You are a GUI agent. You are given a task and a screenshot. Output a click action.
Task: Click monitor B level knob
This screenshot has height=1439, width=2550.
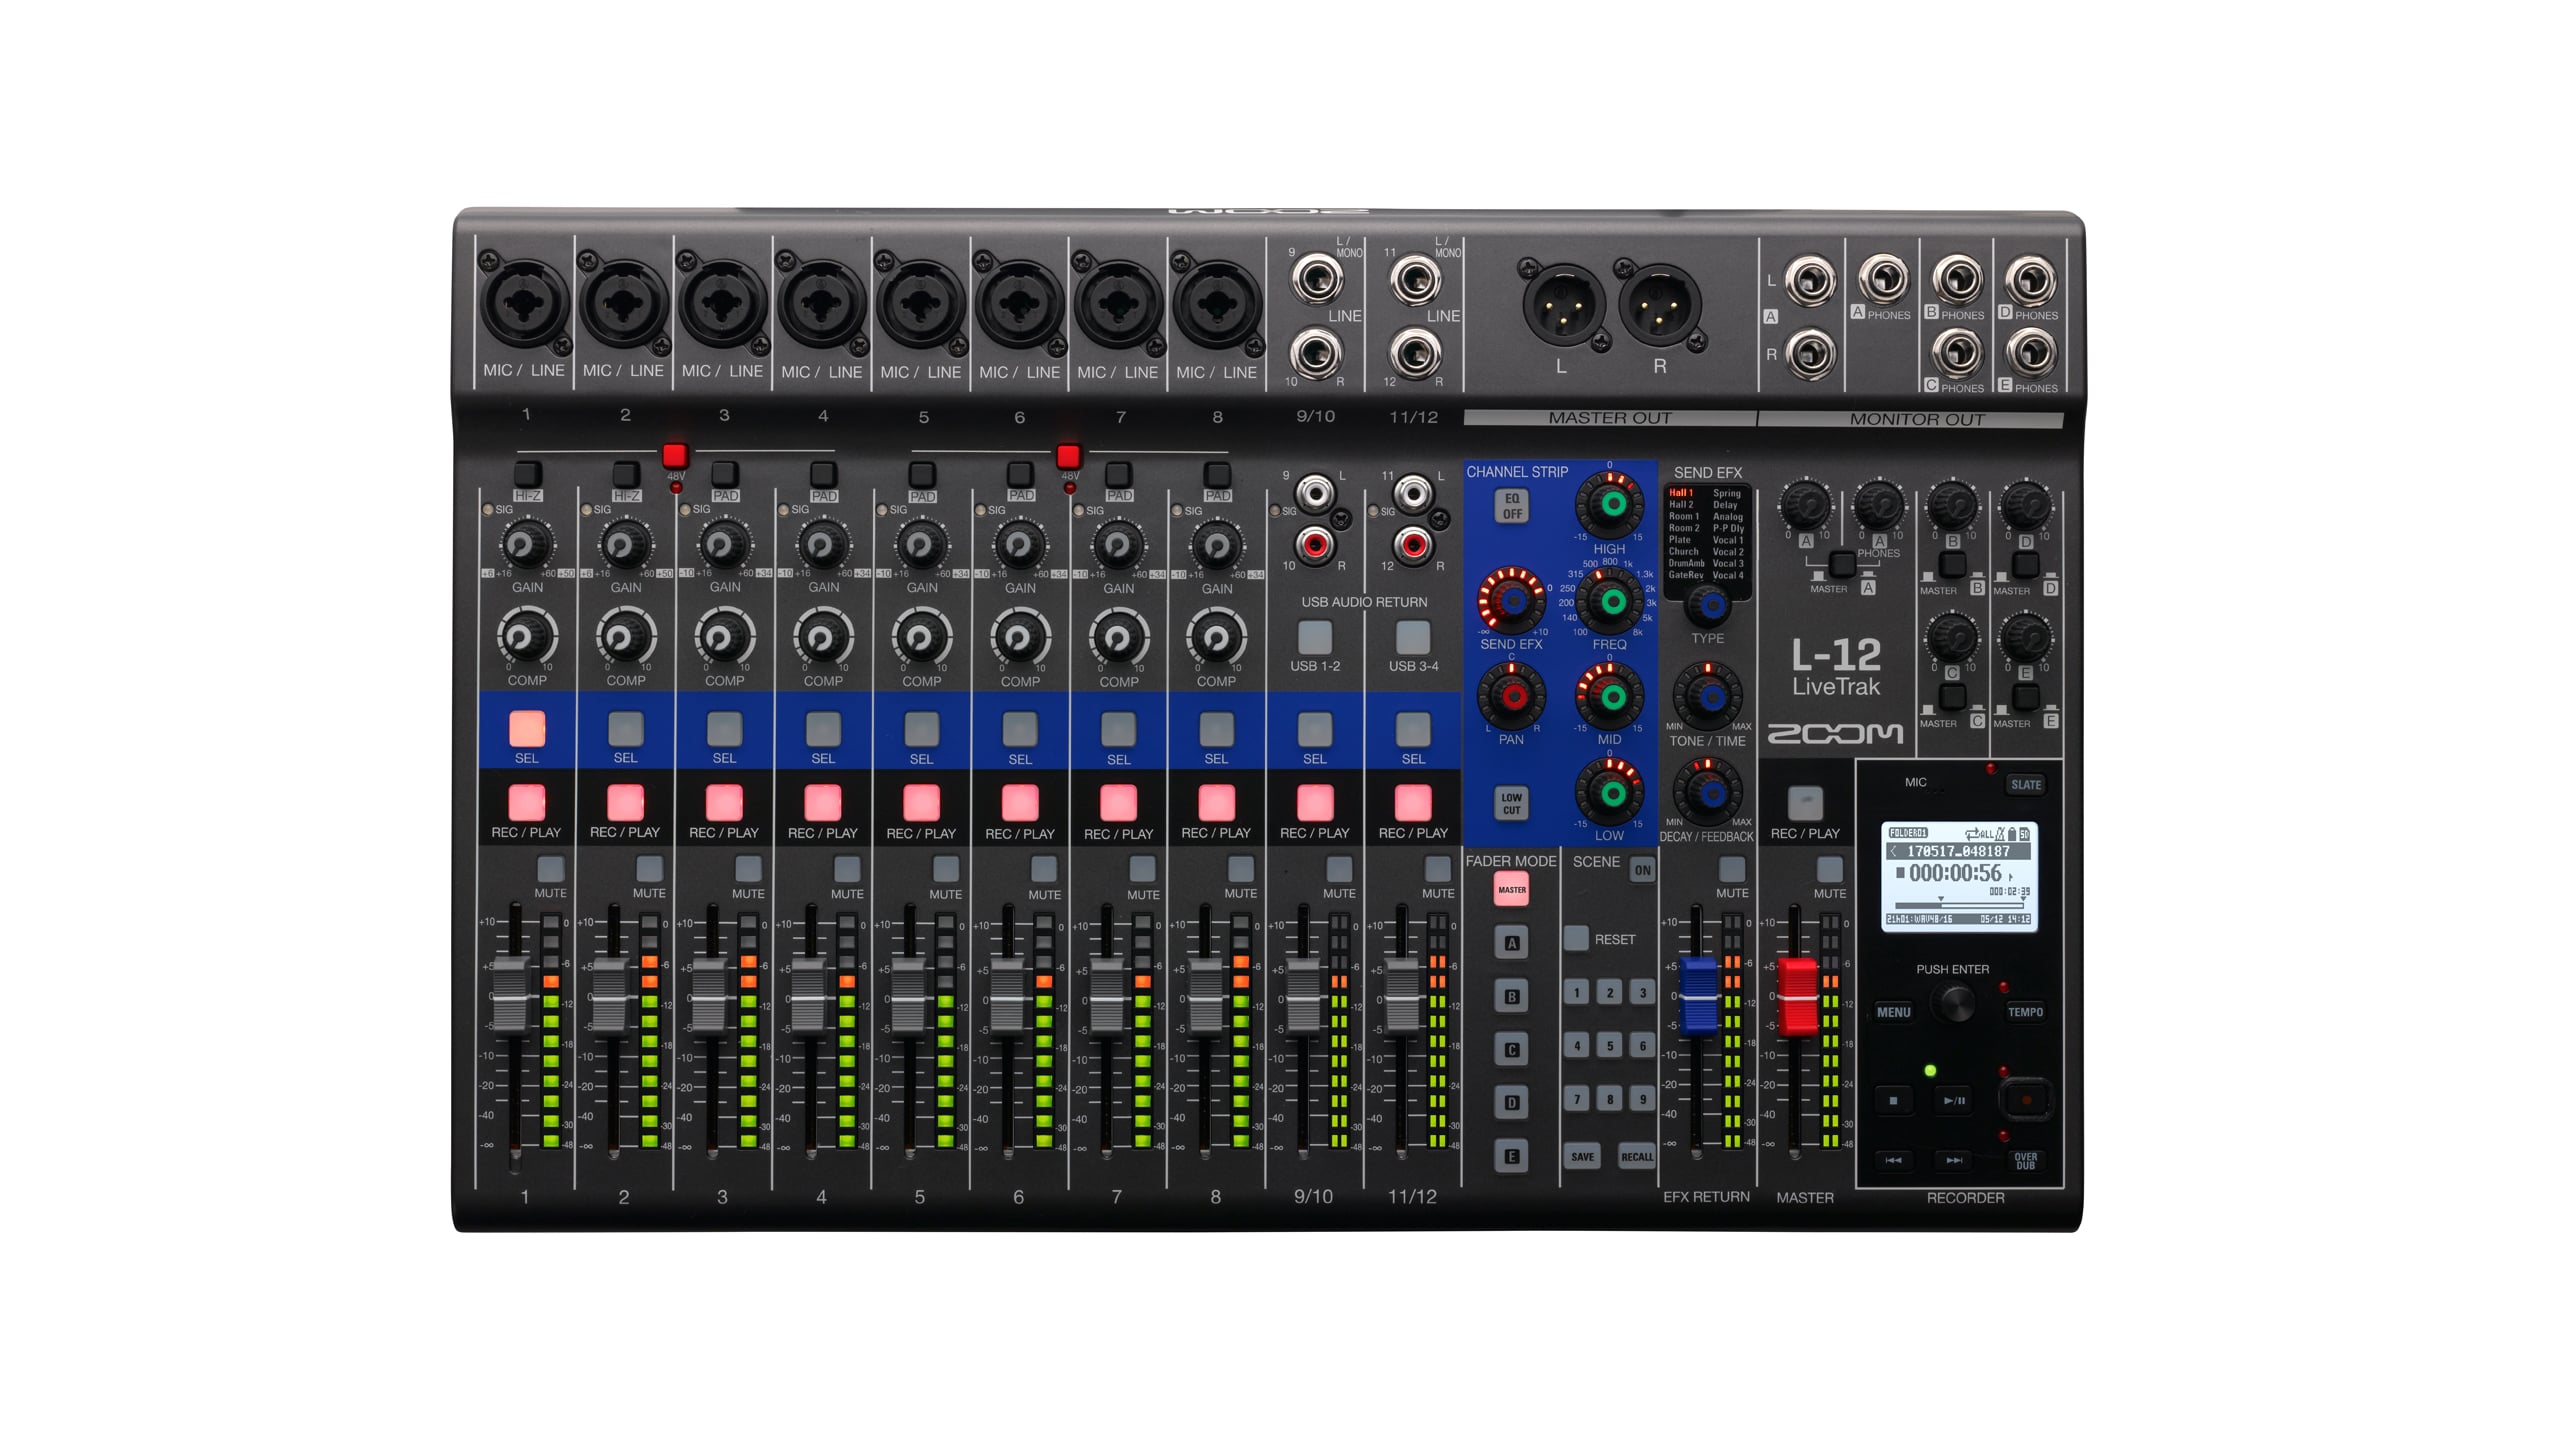coord(1952,504)
